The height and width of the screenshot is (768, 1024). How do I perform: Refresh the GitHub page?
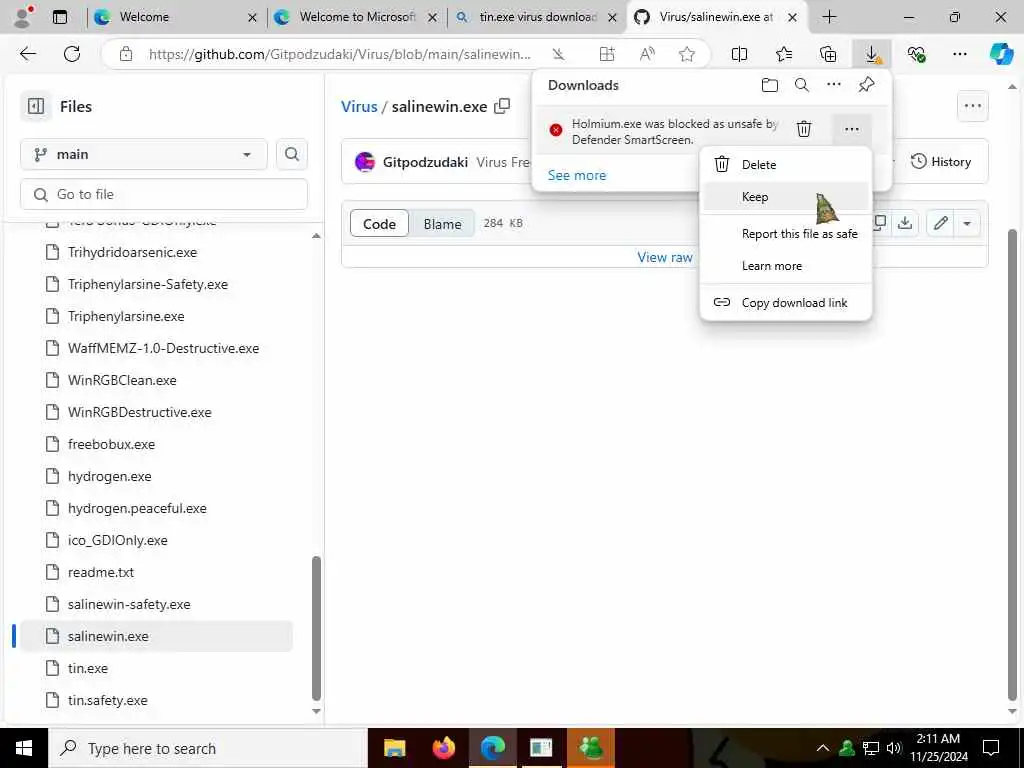click(72, 54)
